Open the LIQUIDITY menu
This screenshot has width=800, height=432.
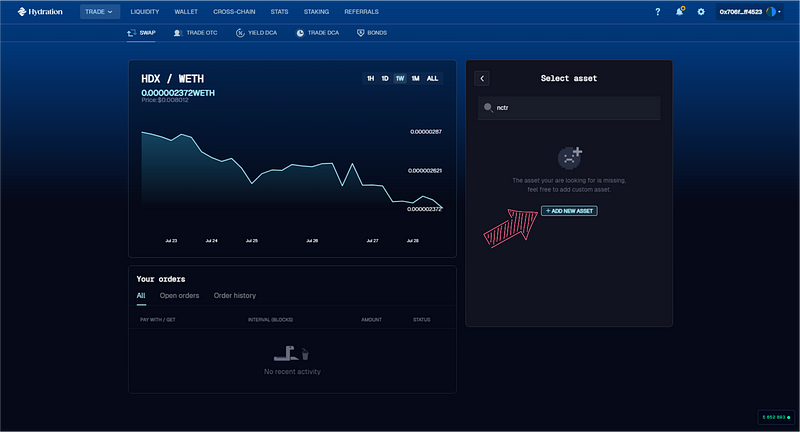[x=145, y=12]
